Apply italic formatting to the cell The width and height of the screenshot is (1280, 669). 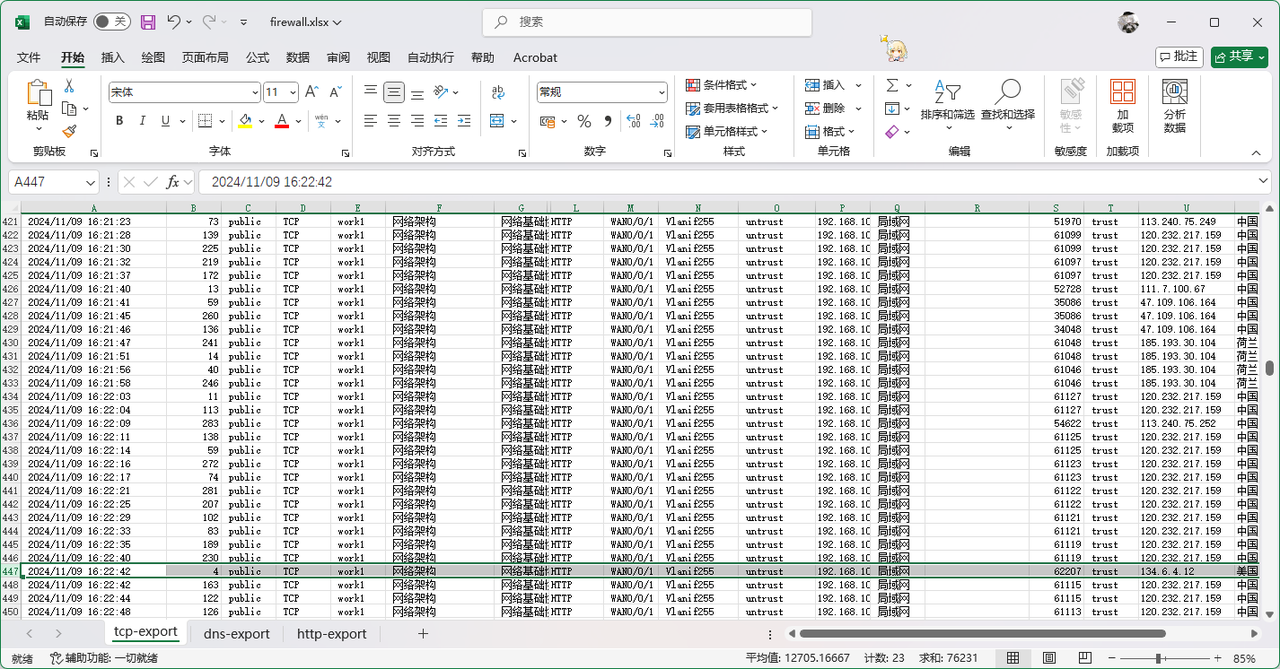coord(142,121)
